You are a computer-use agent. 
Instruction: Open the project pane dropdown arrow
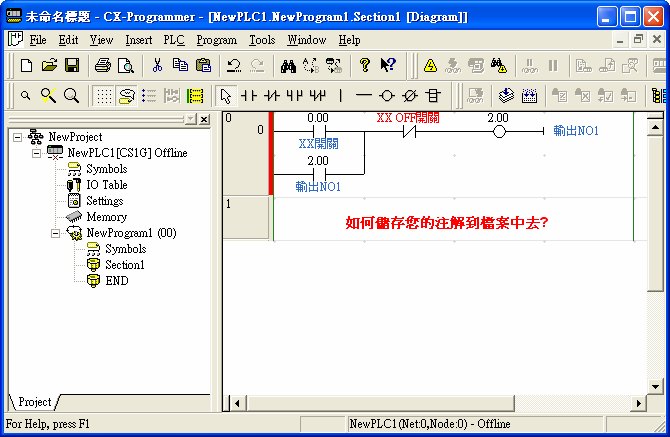[191, 119]
